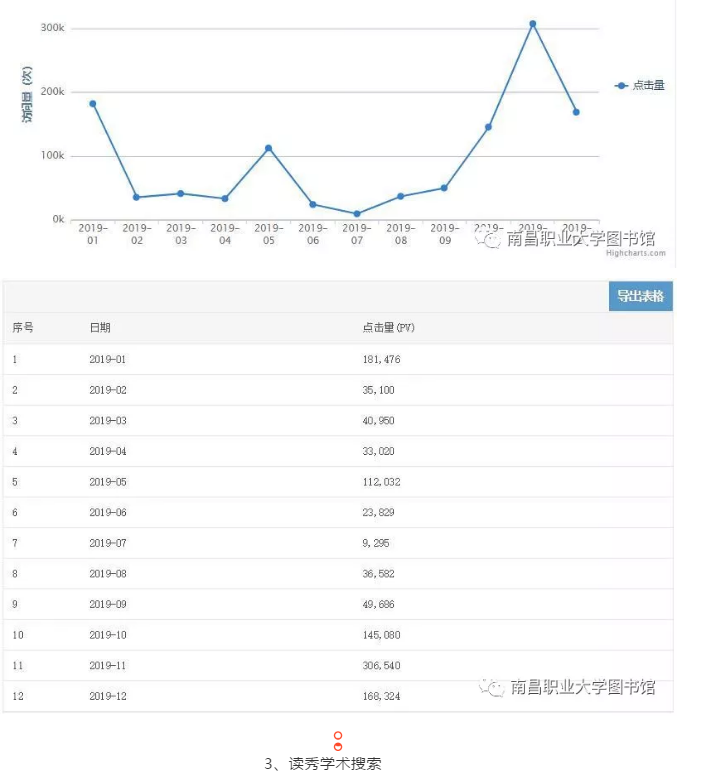Click the 2019-12 data point marker
Image resolution: width=717 pixels, height=774 pixels.
[x=576, y=112]
